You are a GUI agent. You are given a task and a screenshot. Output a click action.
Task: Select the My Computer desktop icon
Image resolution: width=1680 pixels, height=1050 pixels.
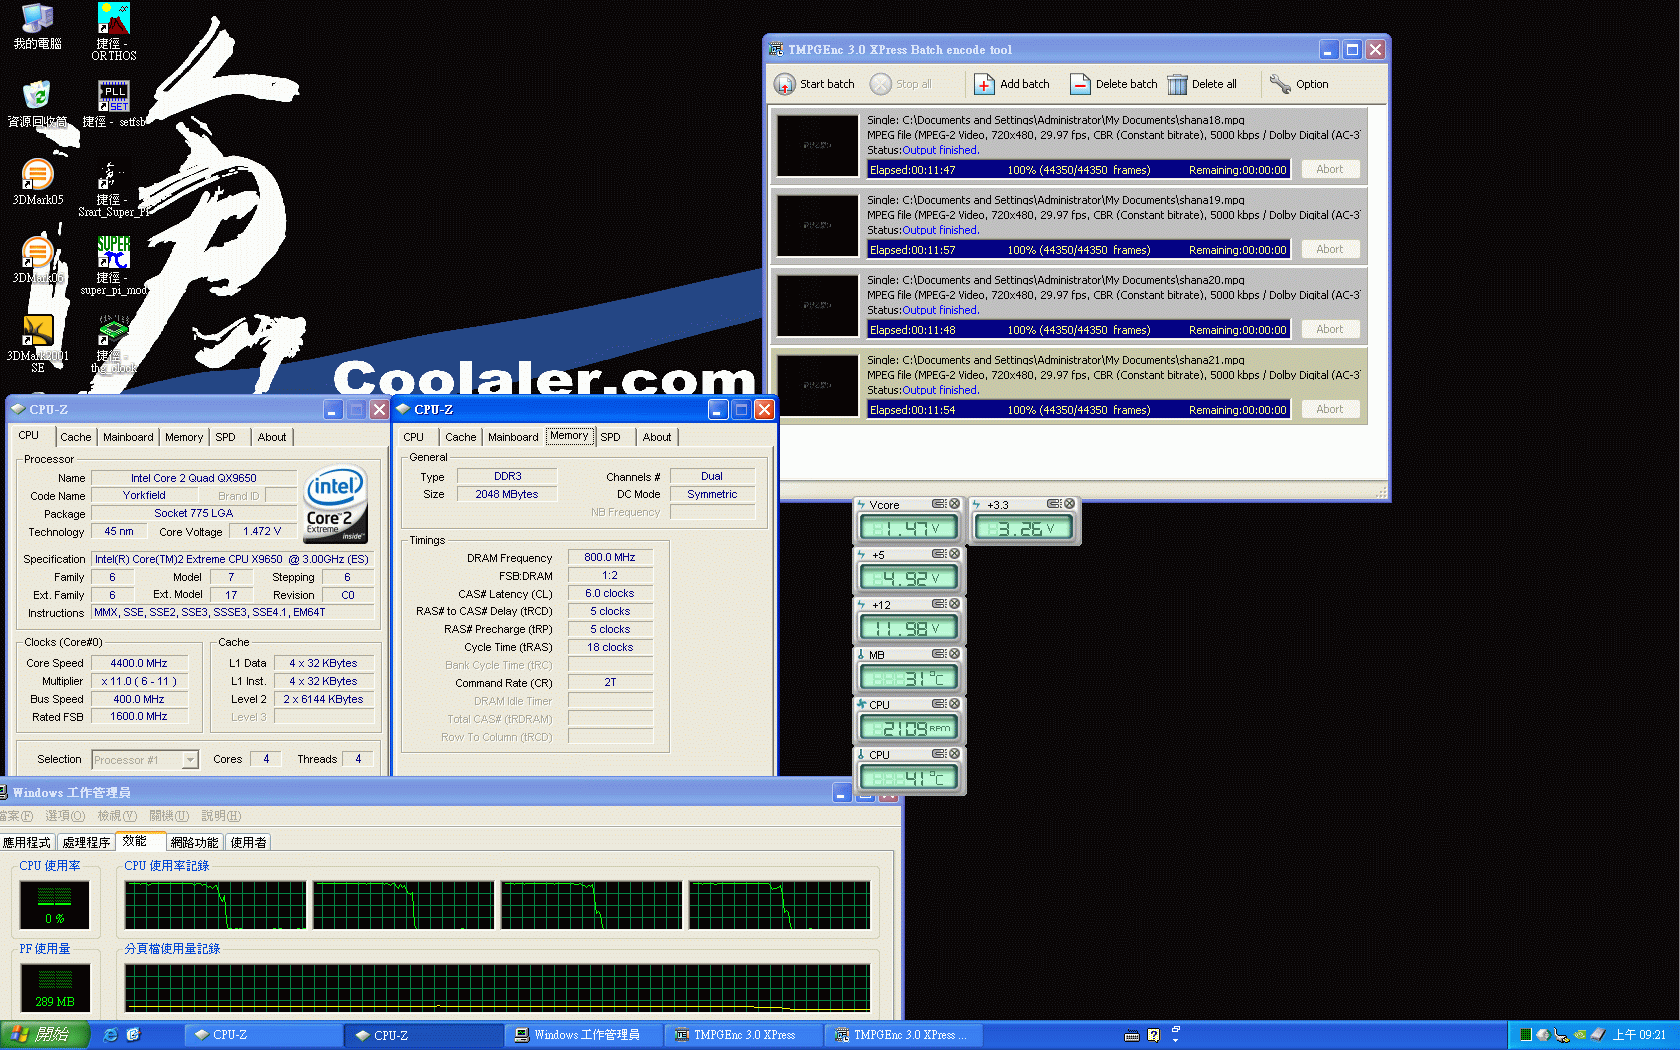(38, 18)
